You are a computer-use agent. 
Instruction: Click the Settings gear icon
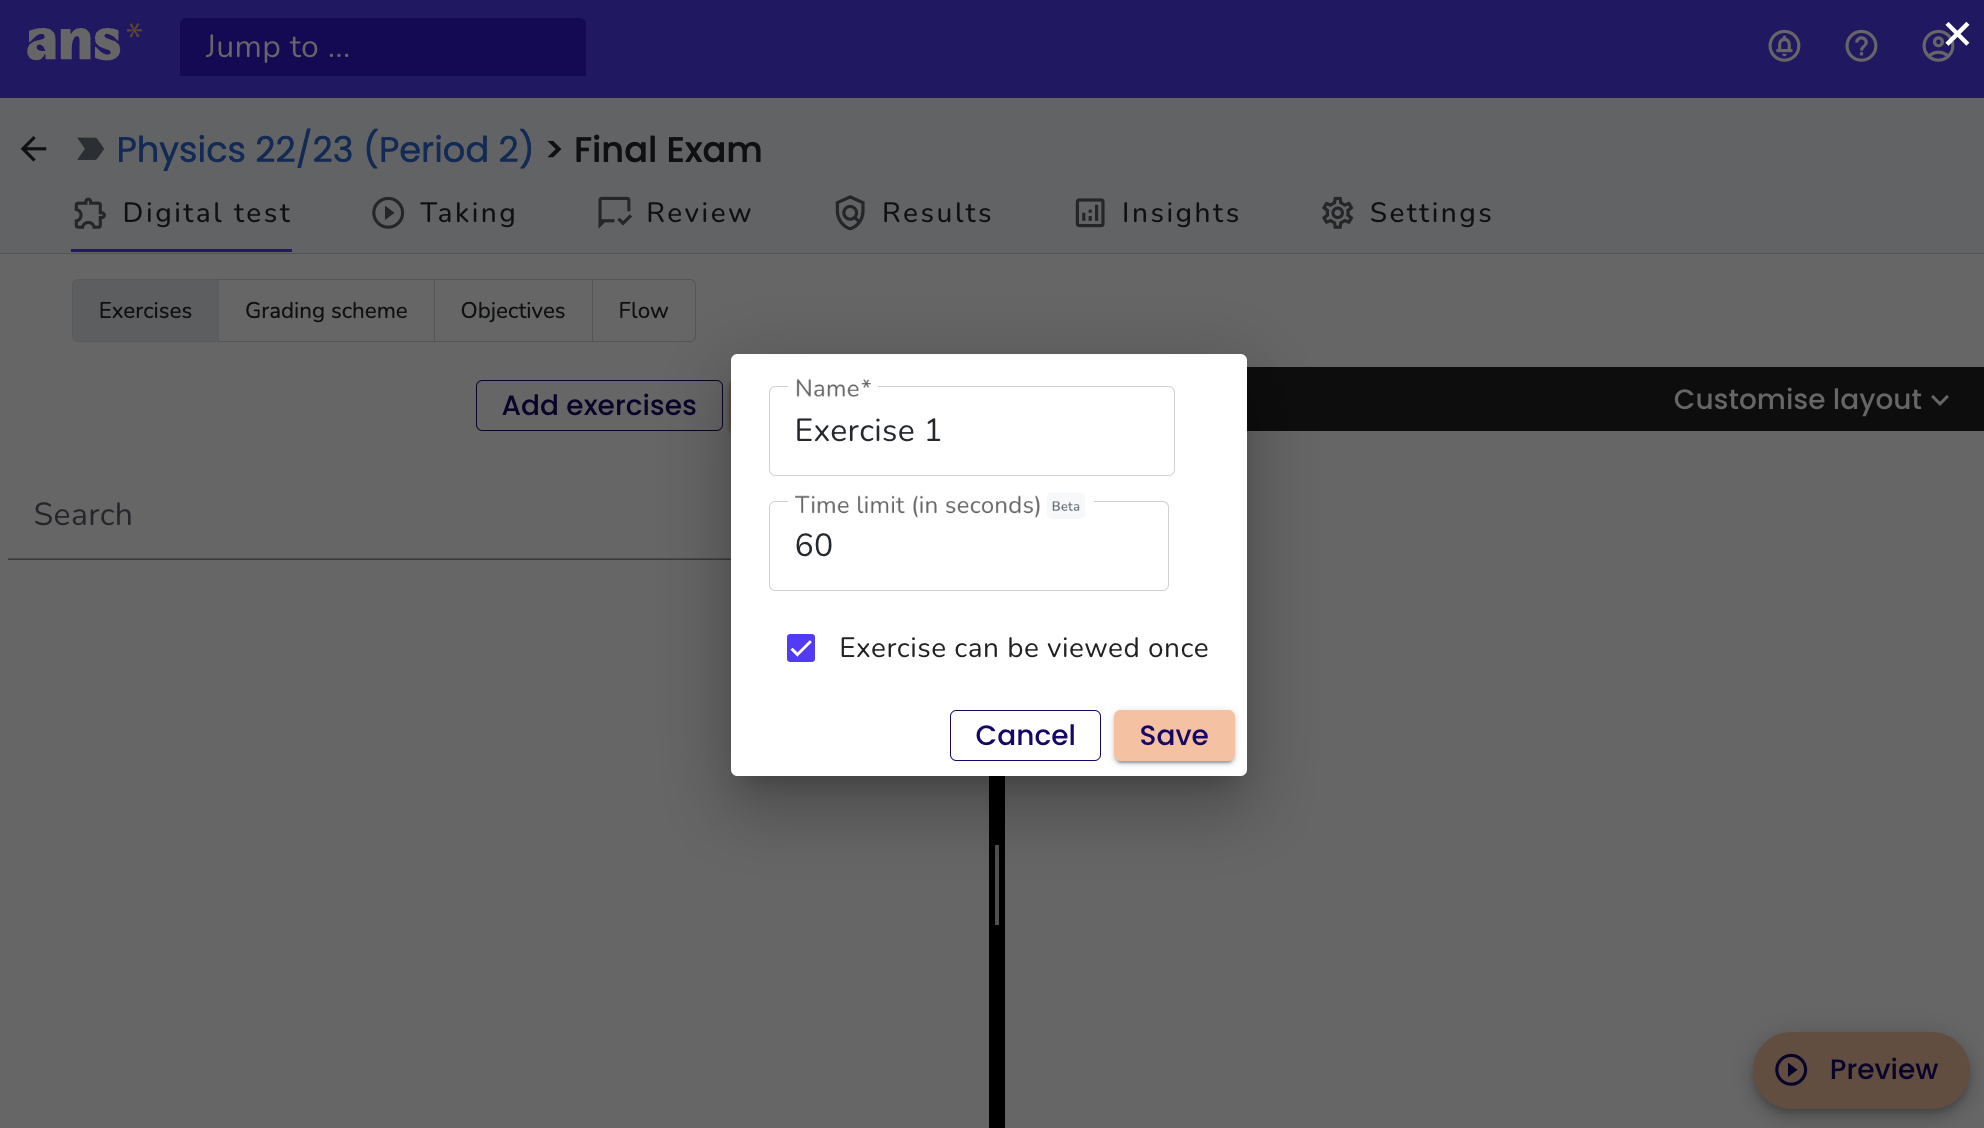(x=1337, y=213)
